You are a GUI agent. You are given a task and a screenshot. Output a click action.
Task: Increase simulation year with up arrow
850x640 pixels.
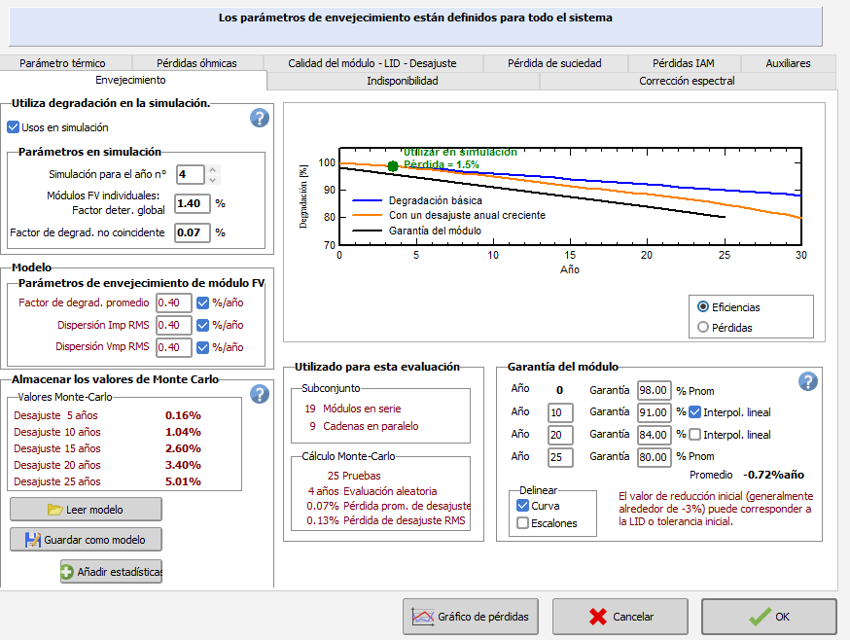pyautogui.click(x=213, y=169)
